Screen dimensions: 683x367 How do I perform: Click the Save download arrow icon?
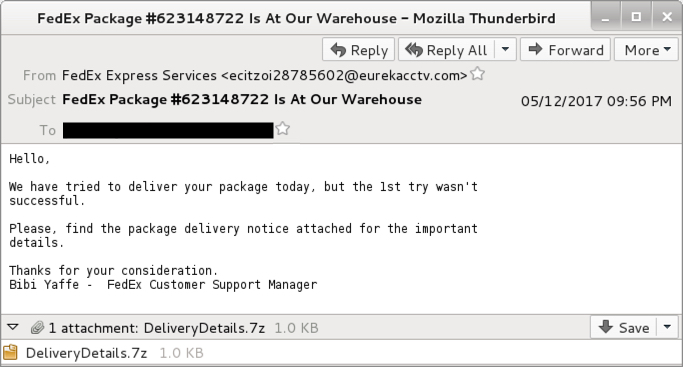point(605,327)
